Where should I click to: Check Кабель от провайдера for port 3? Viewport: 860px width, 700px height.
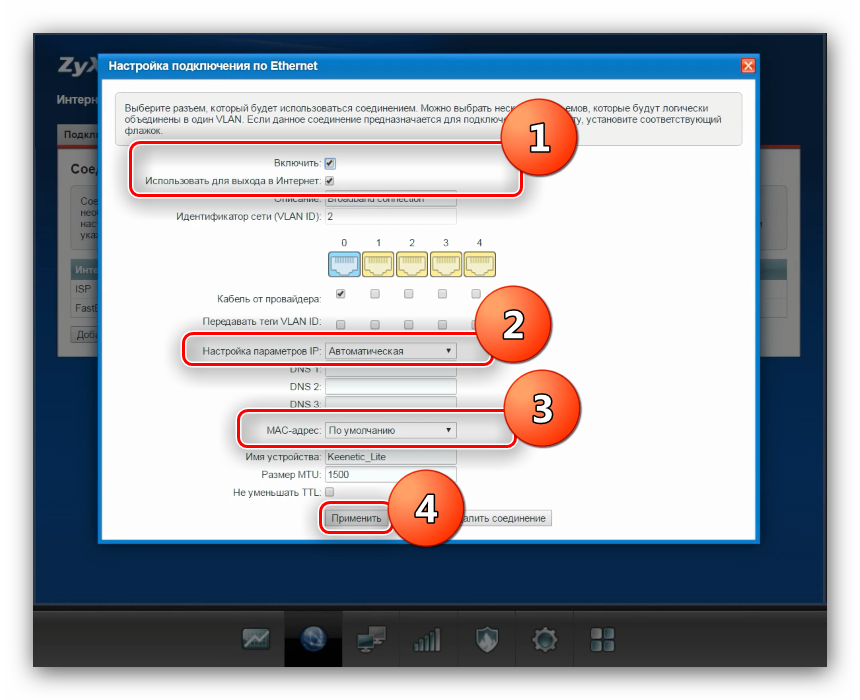pyautogui.click(x=443, y=293)
